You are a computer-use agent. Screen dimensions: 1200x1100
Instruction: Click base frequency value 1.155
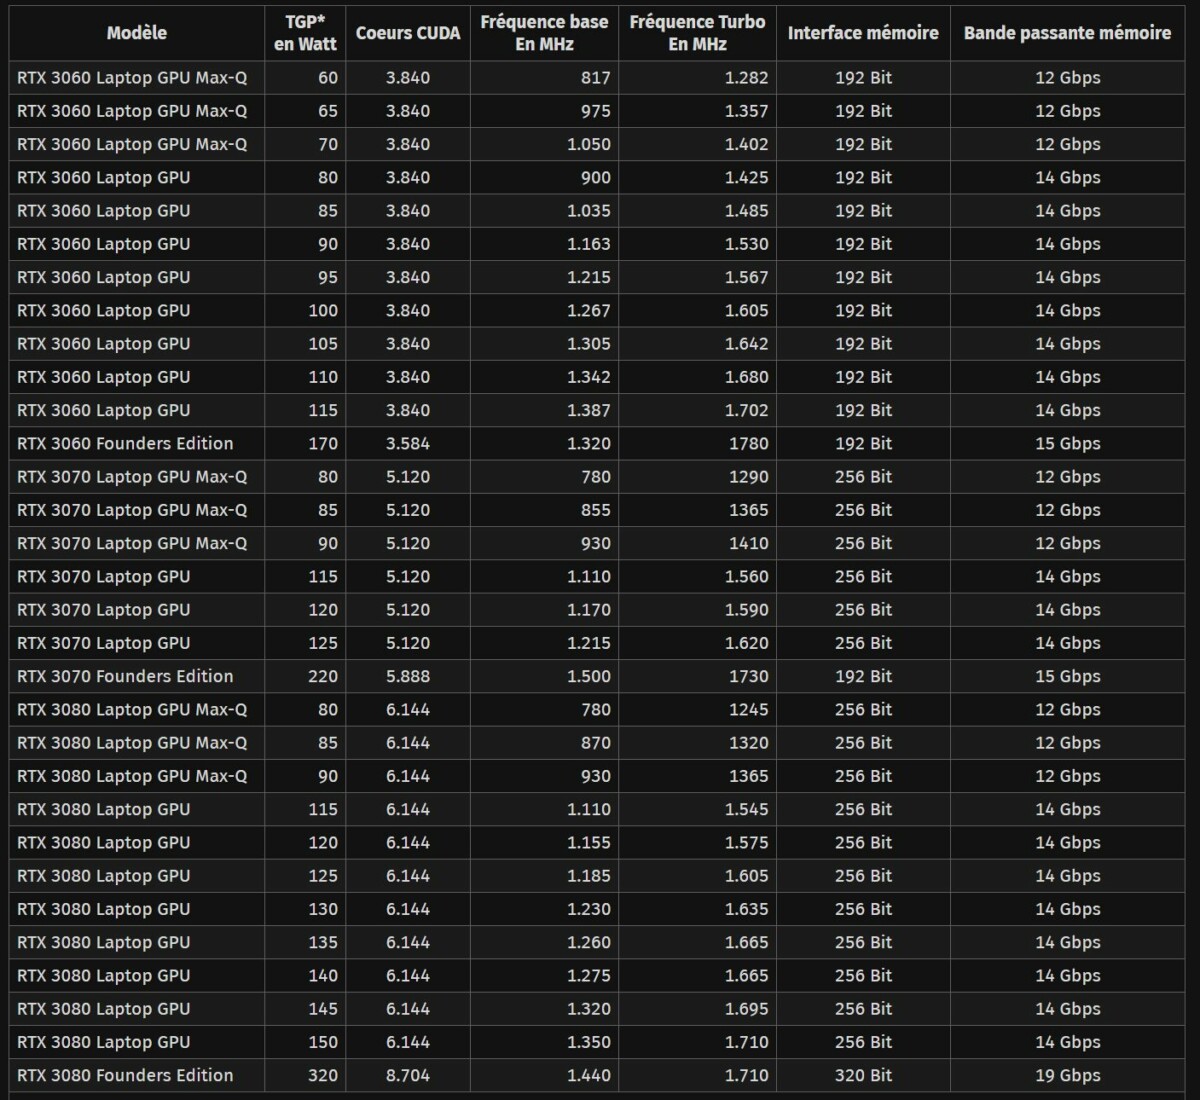[x=589, y=842]
